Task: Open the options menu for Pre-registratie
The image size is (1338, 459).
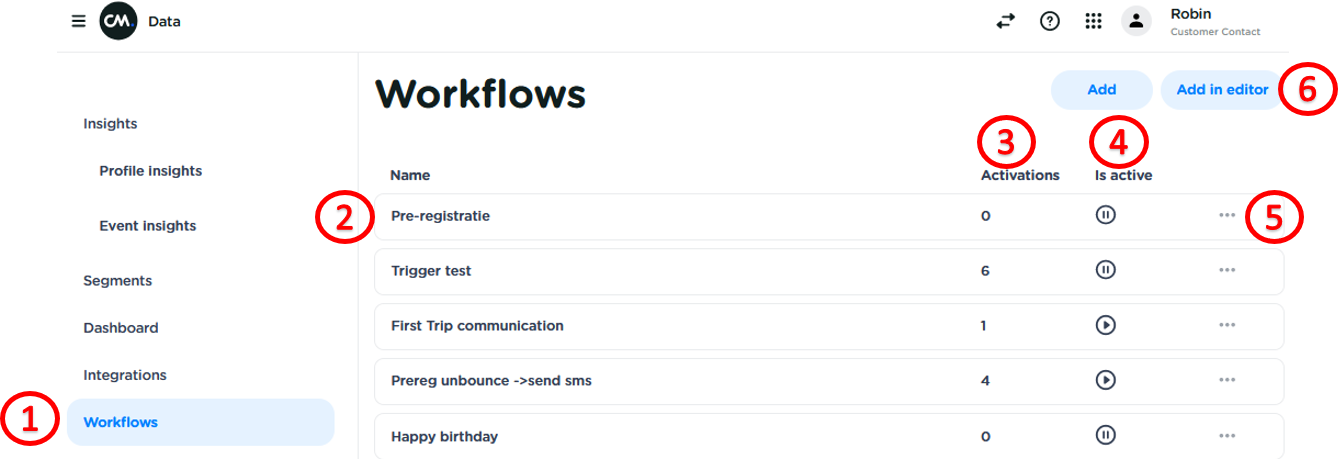Action: click(1227, 215)
